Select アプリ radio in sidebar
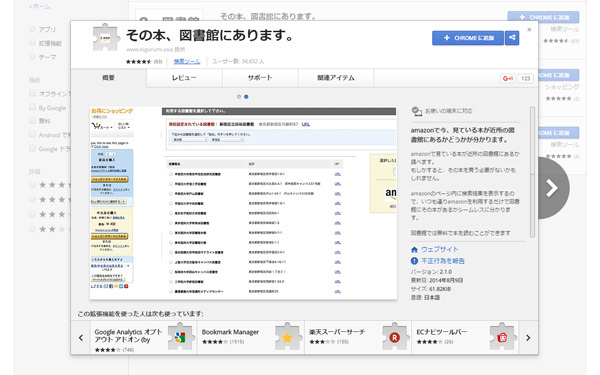Viewport: 600px width, 375px height. coord(32,29)
